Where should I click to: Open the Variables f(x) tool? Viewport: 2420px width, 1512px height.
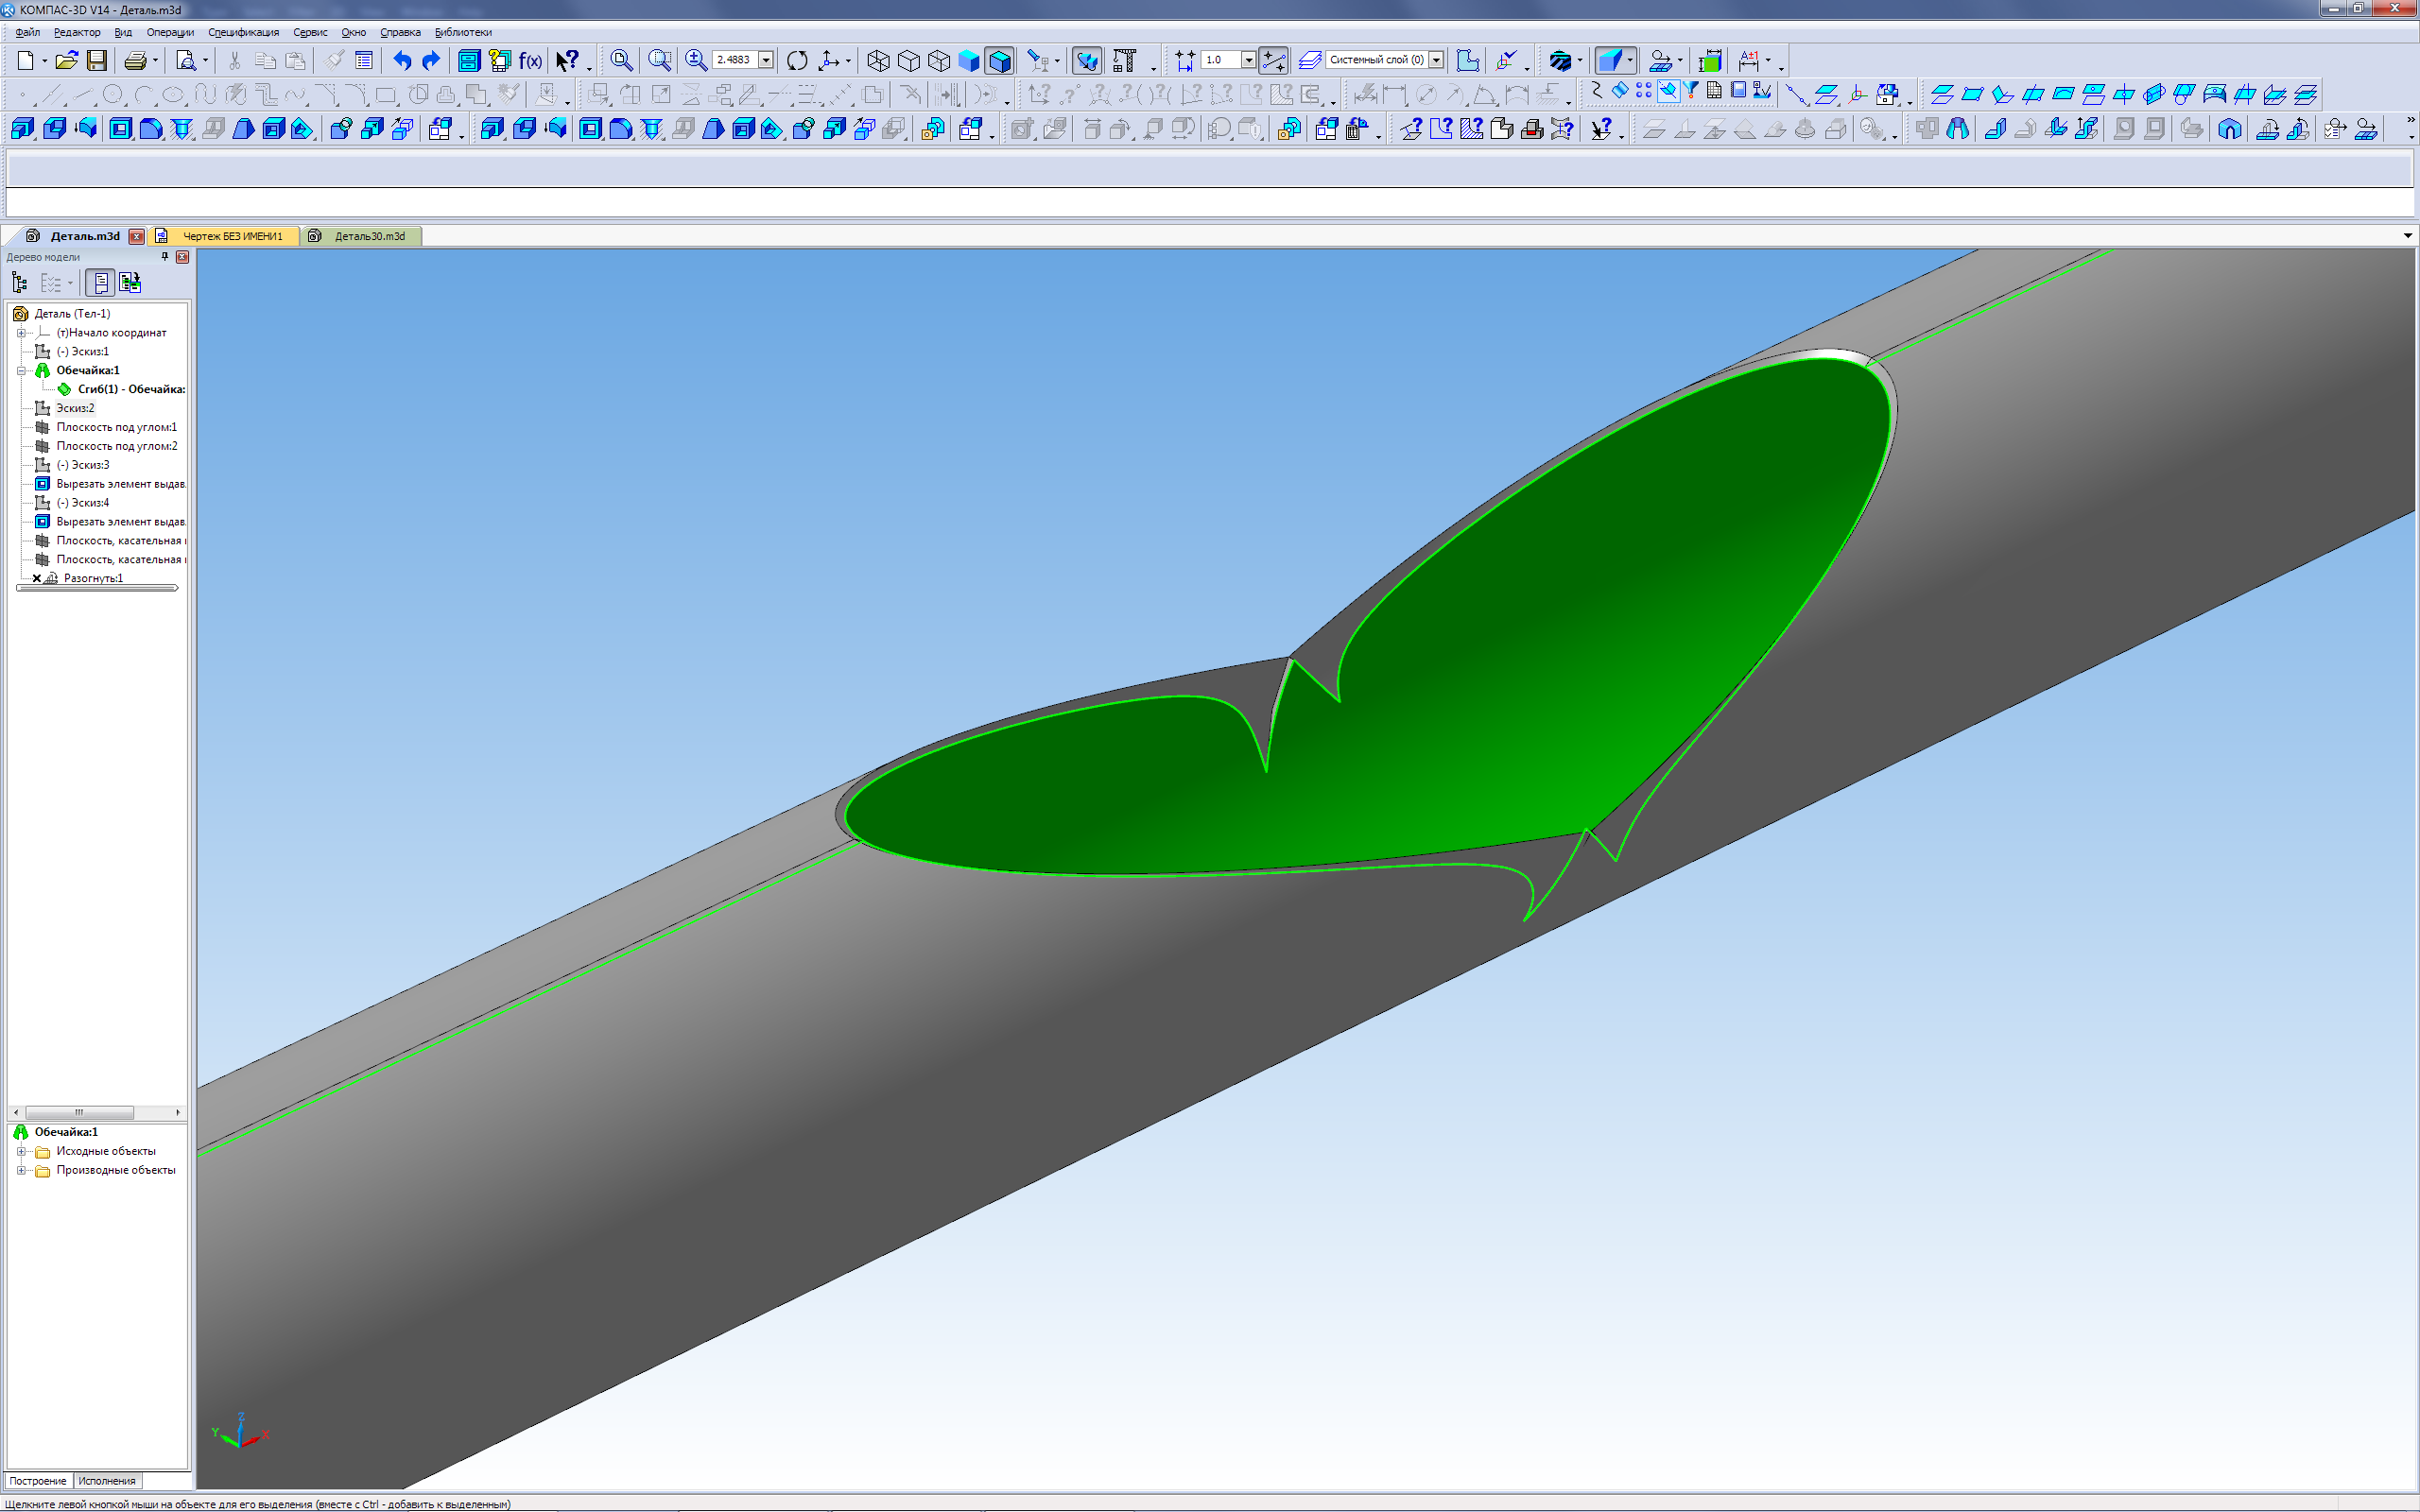(531, 61)
